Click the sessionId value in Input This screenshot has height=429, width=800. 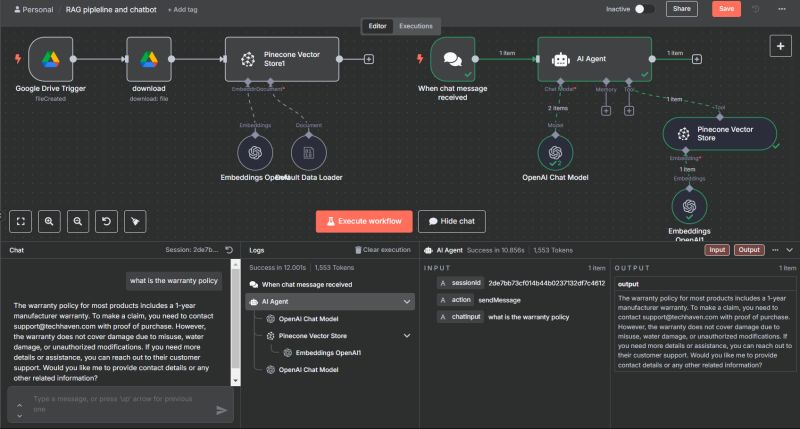(x=546, y=283)
